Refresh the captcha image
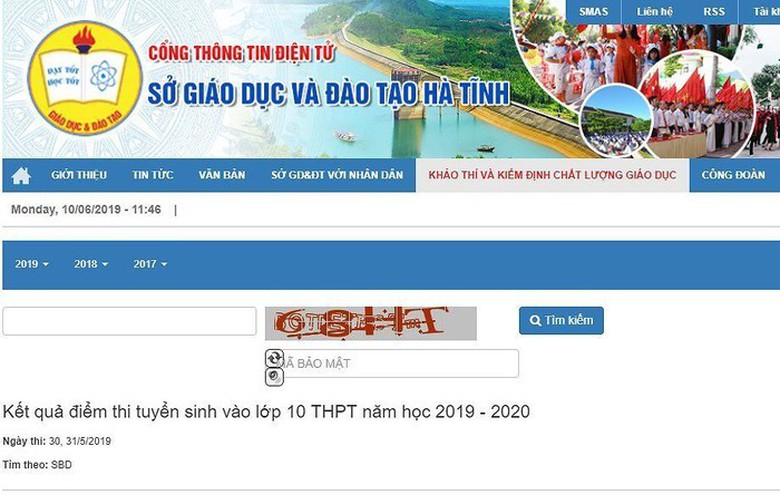This screenshot has height=504, width=780. click(274, 358)
